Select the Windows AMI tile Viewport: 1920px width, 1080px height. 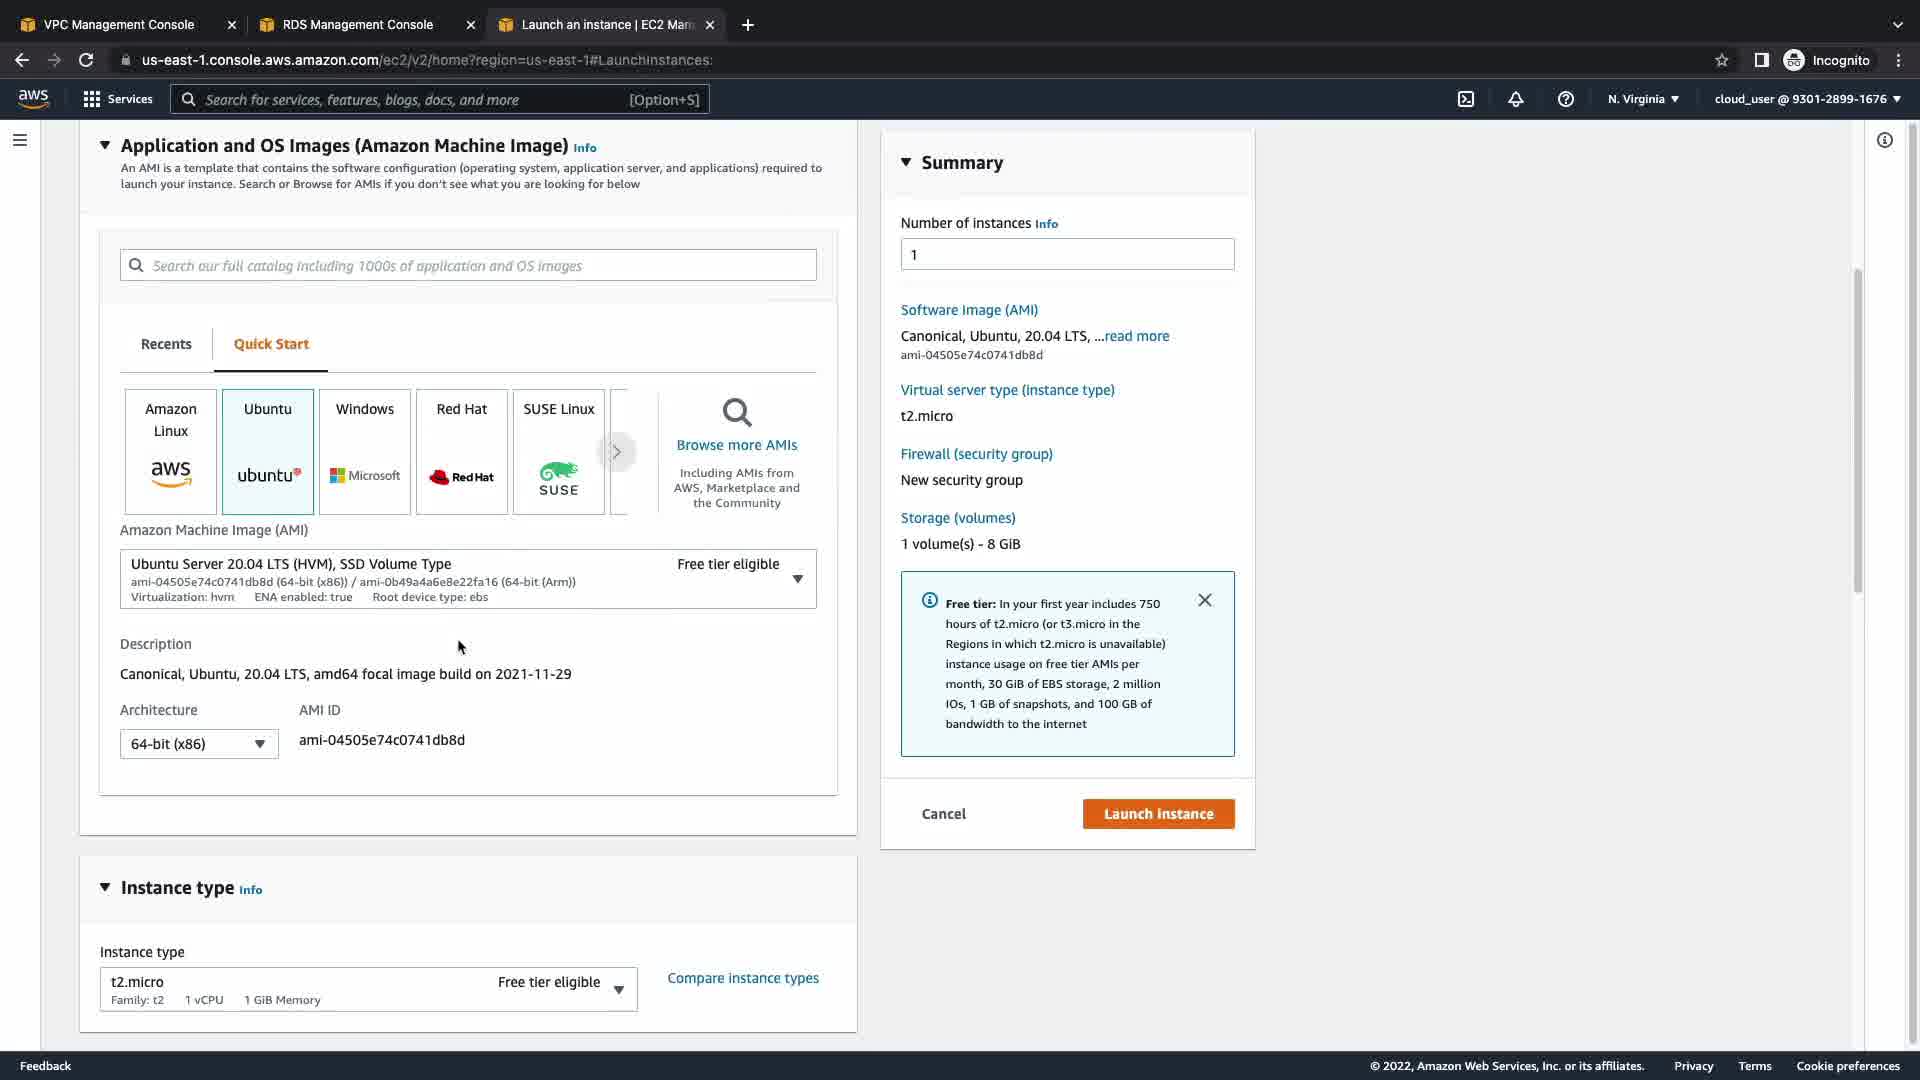(364, 451)
